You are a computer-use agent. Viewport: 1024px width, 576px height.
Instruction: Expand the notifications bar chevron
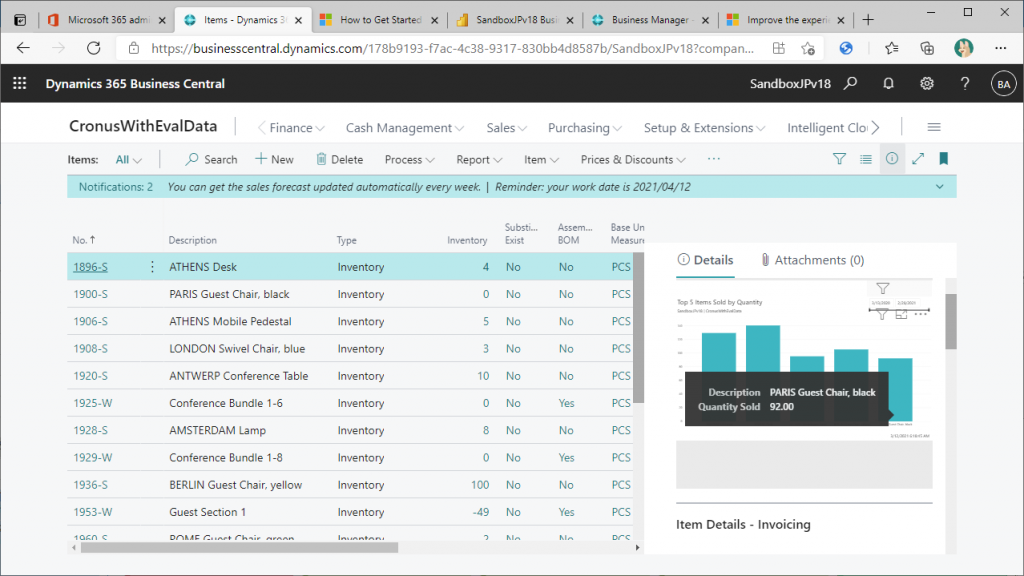click(x=939, y=187)
